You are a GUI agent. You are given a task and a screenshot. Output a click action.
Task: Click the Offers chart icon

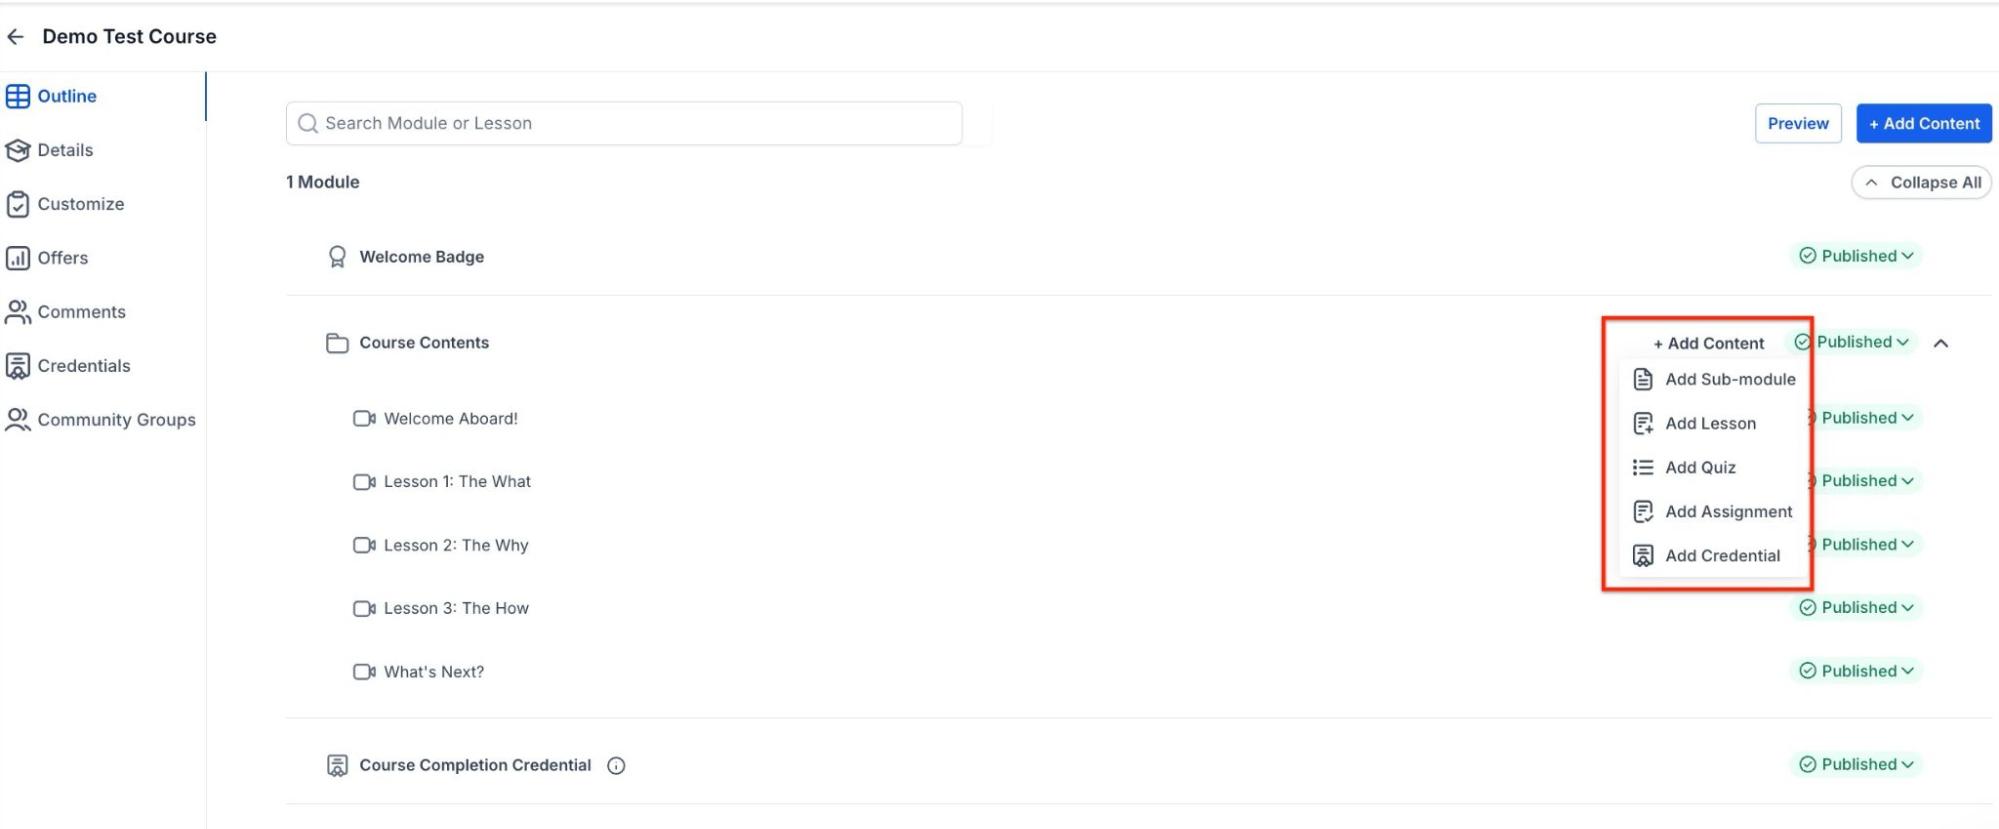[x=18, y=258]
